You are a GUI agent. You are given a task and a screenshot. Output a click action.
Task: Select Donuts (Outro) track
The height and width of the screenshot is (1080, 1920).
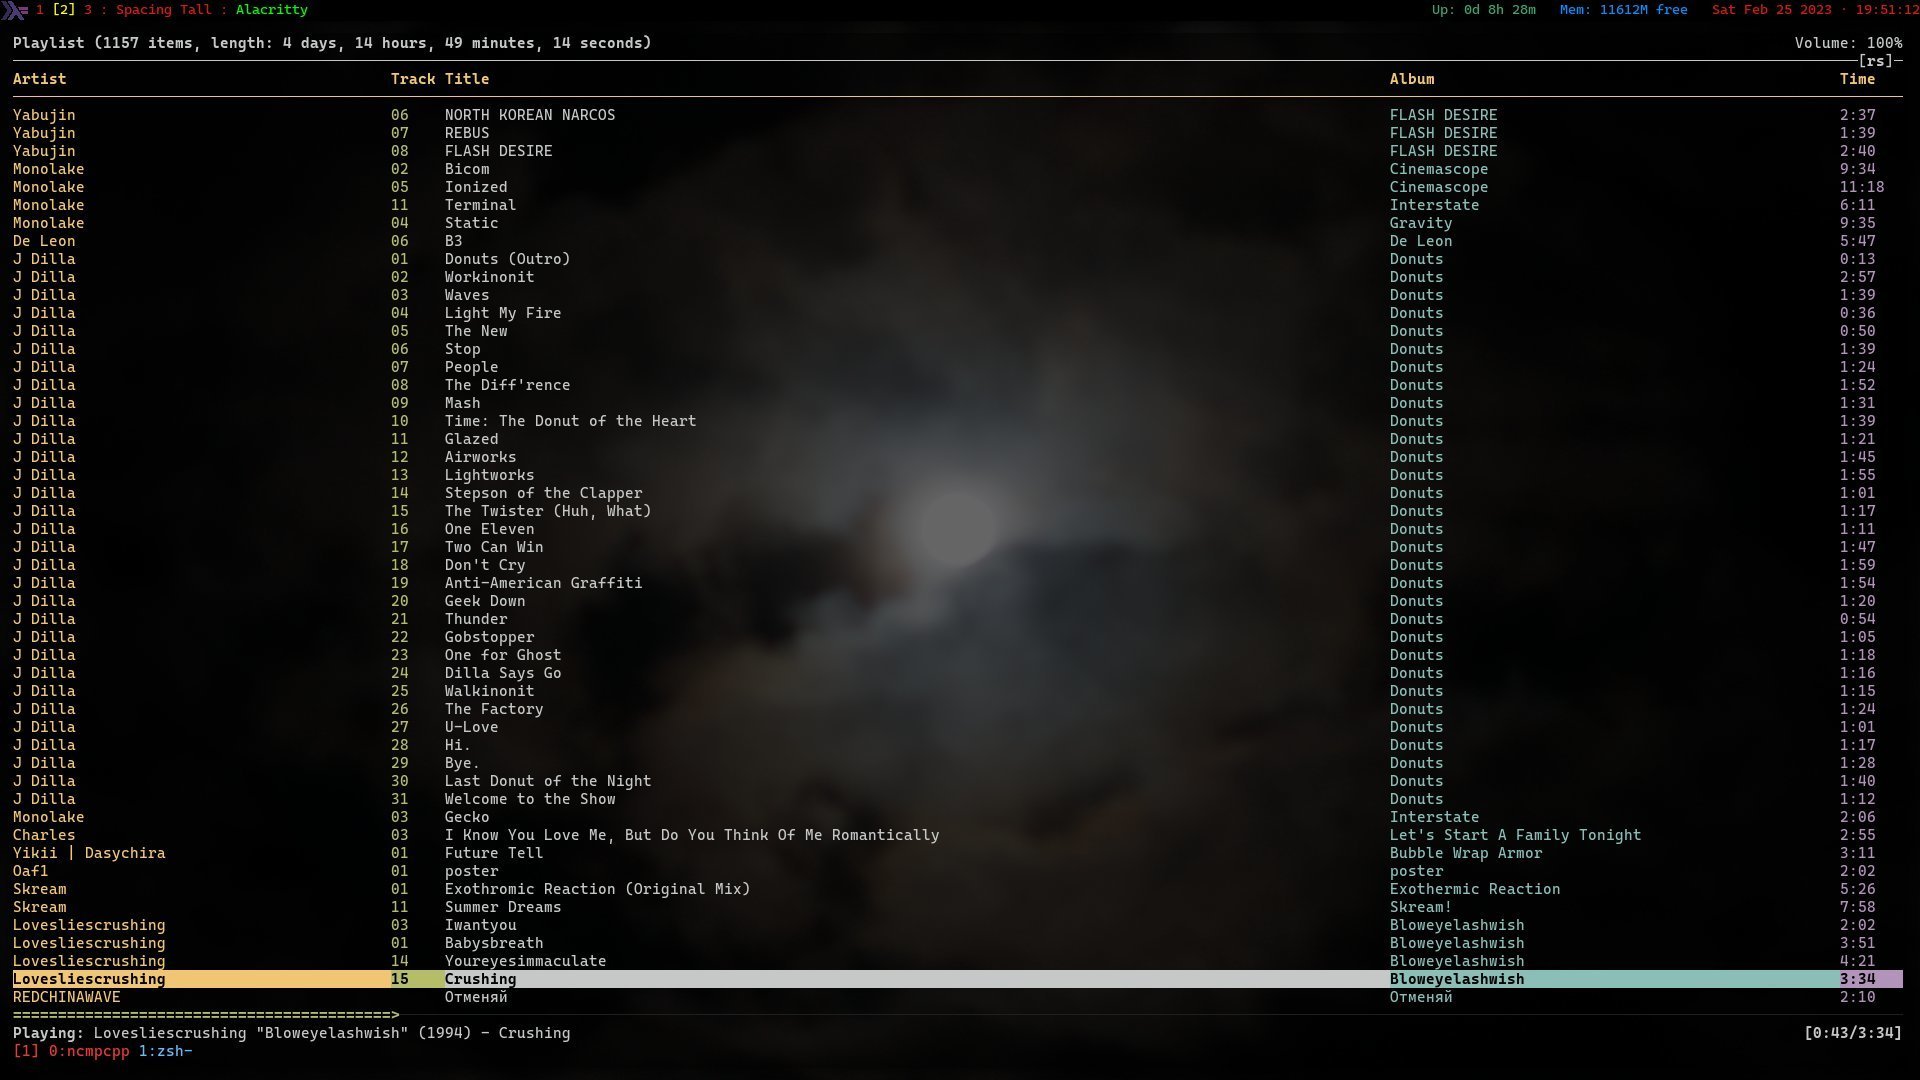click(957, 259)
